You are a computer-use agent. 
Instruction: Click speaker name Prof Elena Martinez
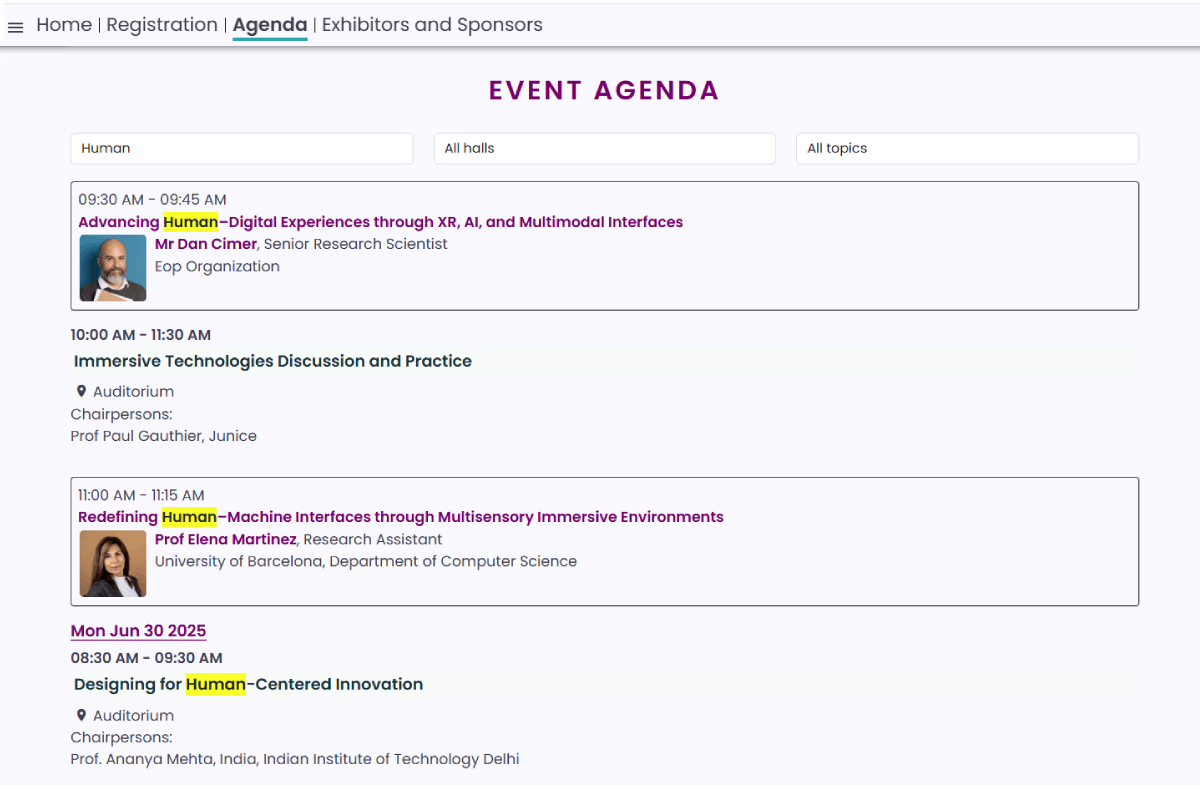(226, 539)
